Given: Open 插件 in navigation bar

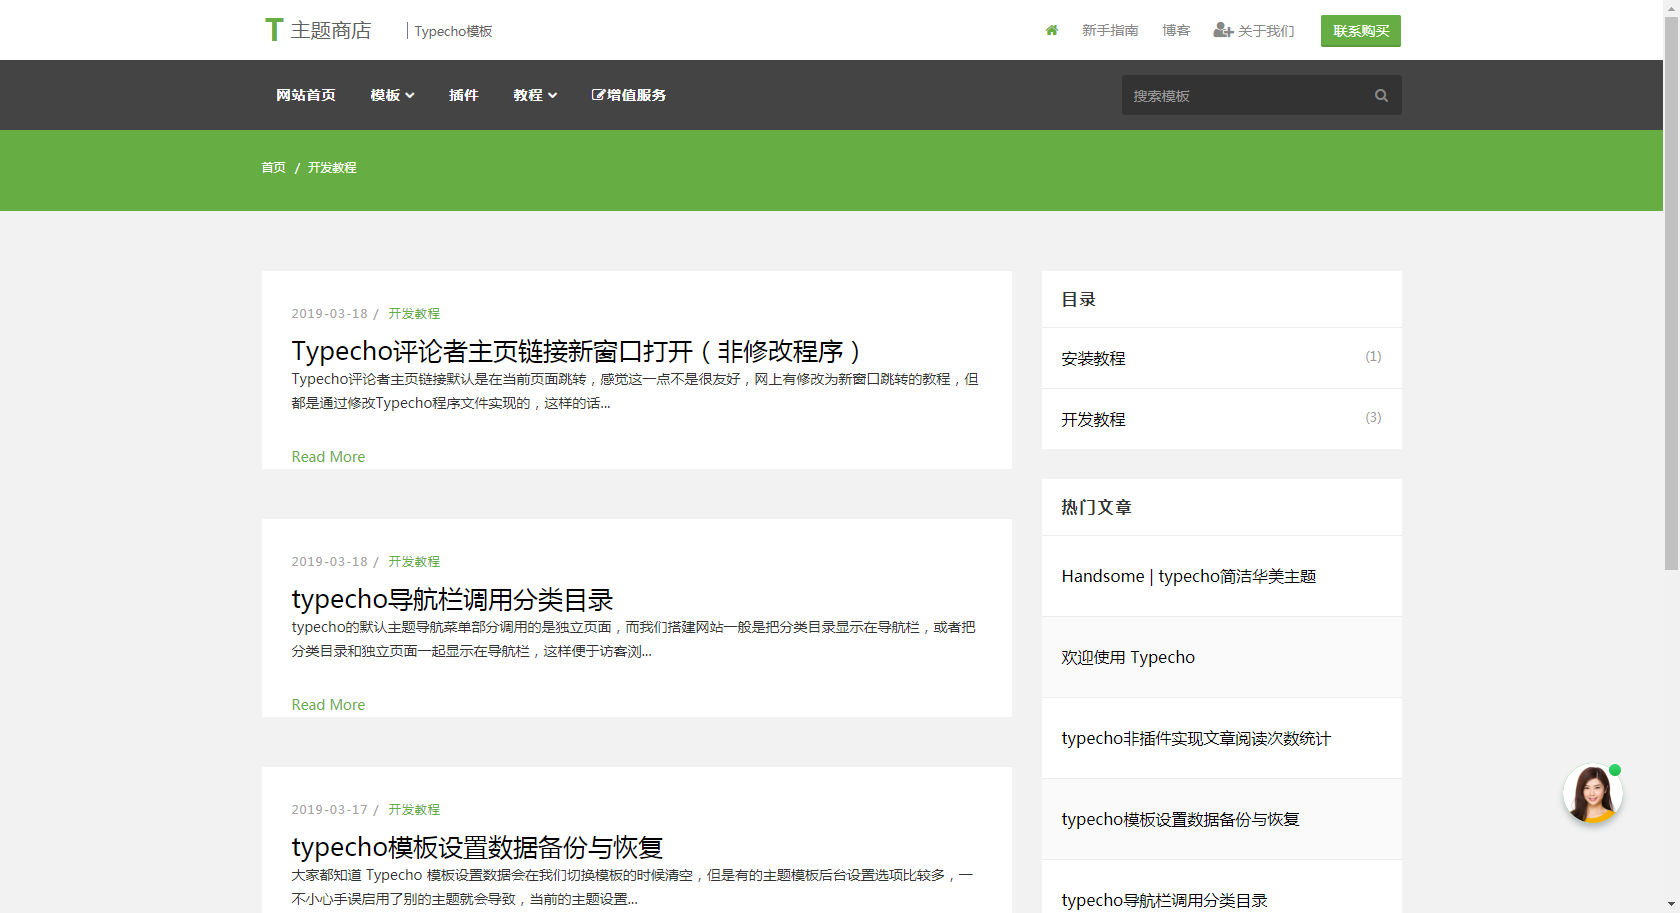Looking at the screenshot, I should pos(464,95).
